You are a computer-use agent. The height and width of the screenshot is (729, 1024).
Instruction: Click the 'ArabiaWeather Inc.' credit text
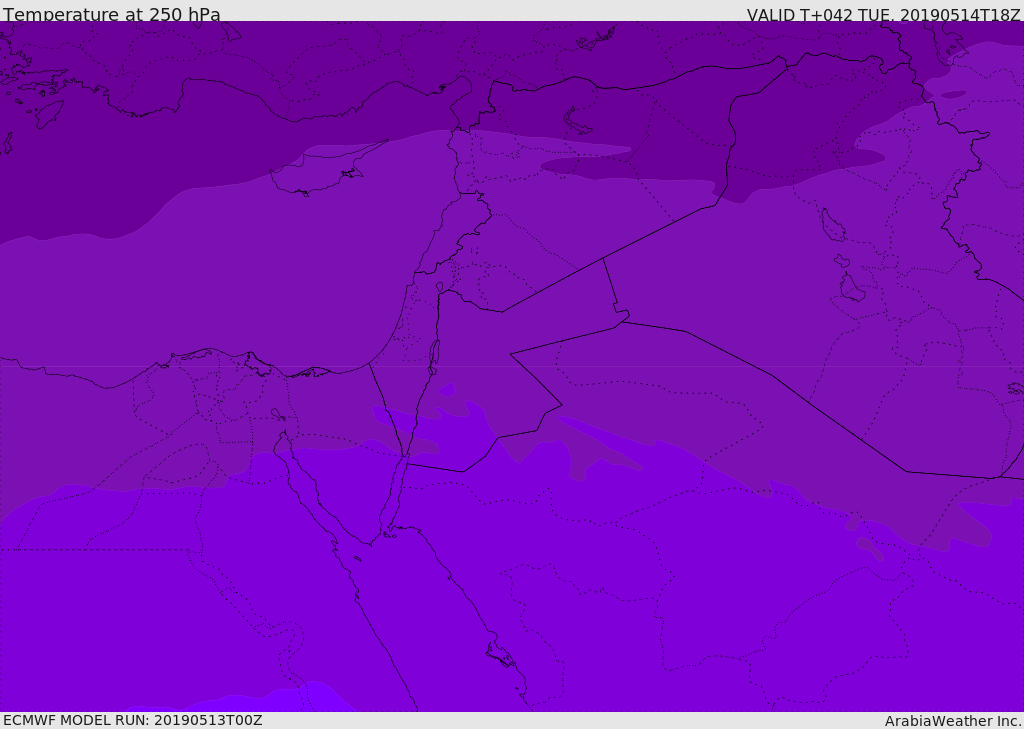pyautogui.click(x=953, y=721)
